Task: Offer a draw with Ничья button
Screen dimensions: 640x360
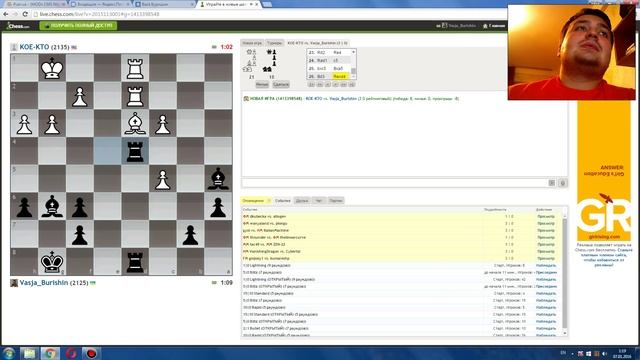Action: point(262,84)
